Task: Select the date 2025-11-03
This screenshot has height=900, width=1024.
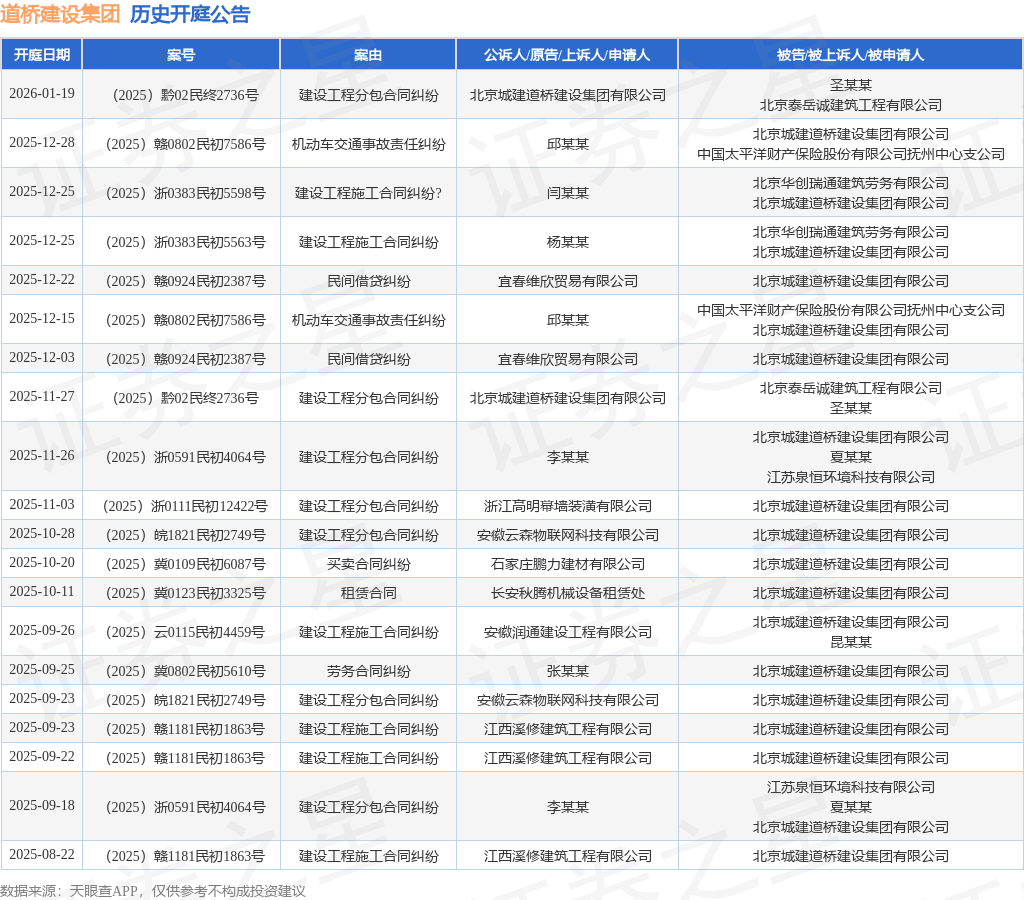Action: pyautogui.click(x=42, y=504)
